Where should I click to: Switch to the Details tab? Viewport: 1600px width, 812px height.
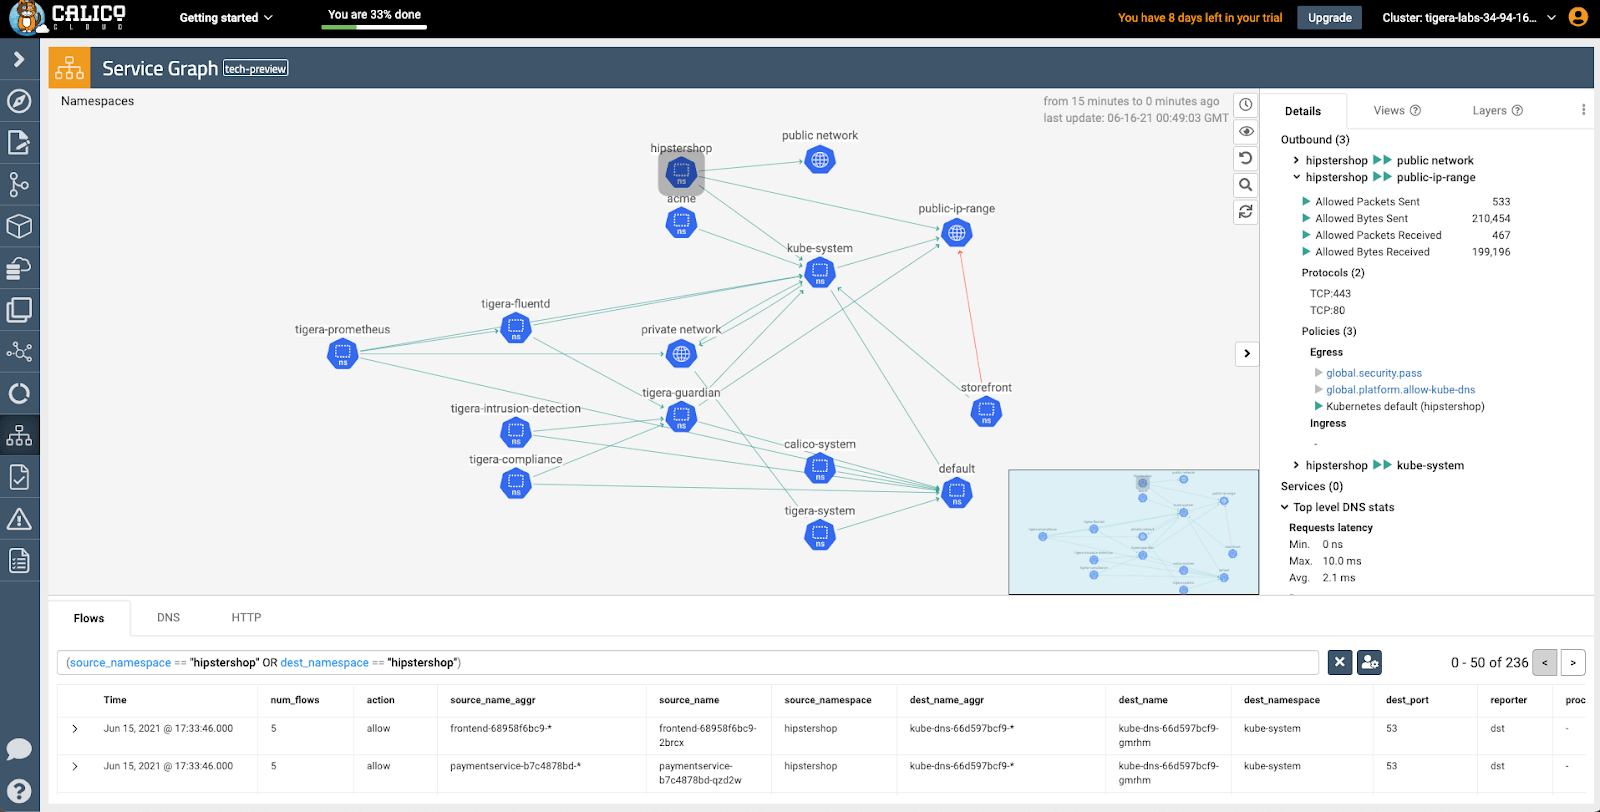pyautogui.click(x=1303, y=111)
